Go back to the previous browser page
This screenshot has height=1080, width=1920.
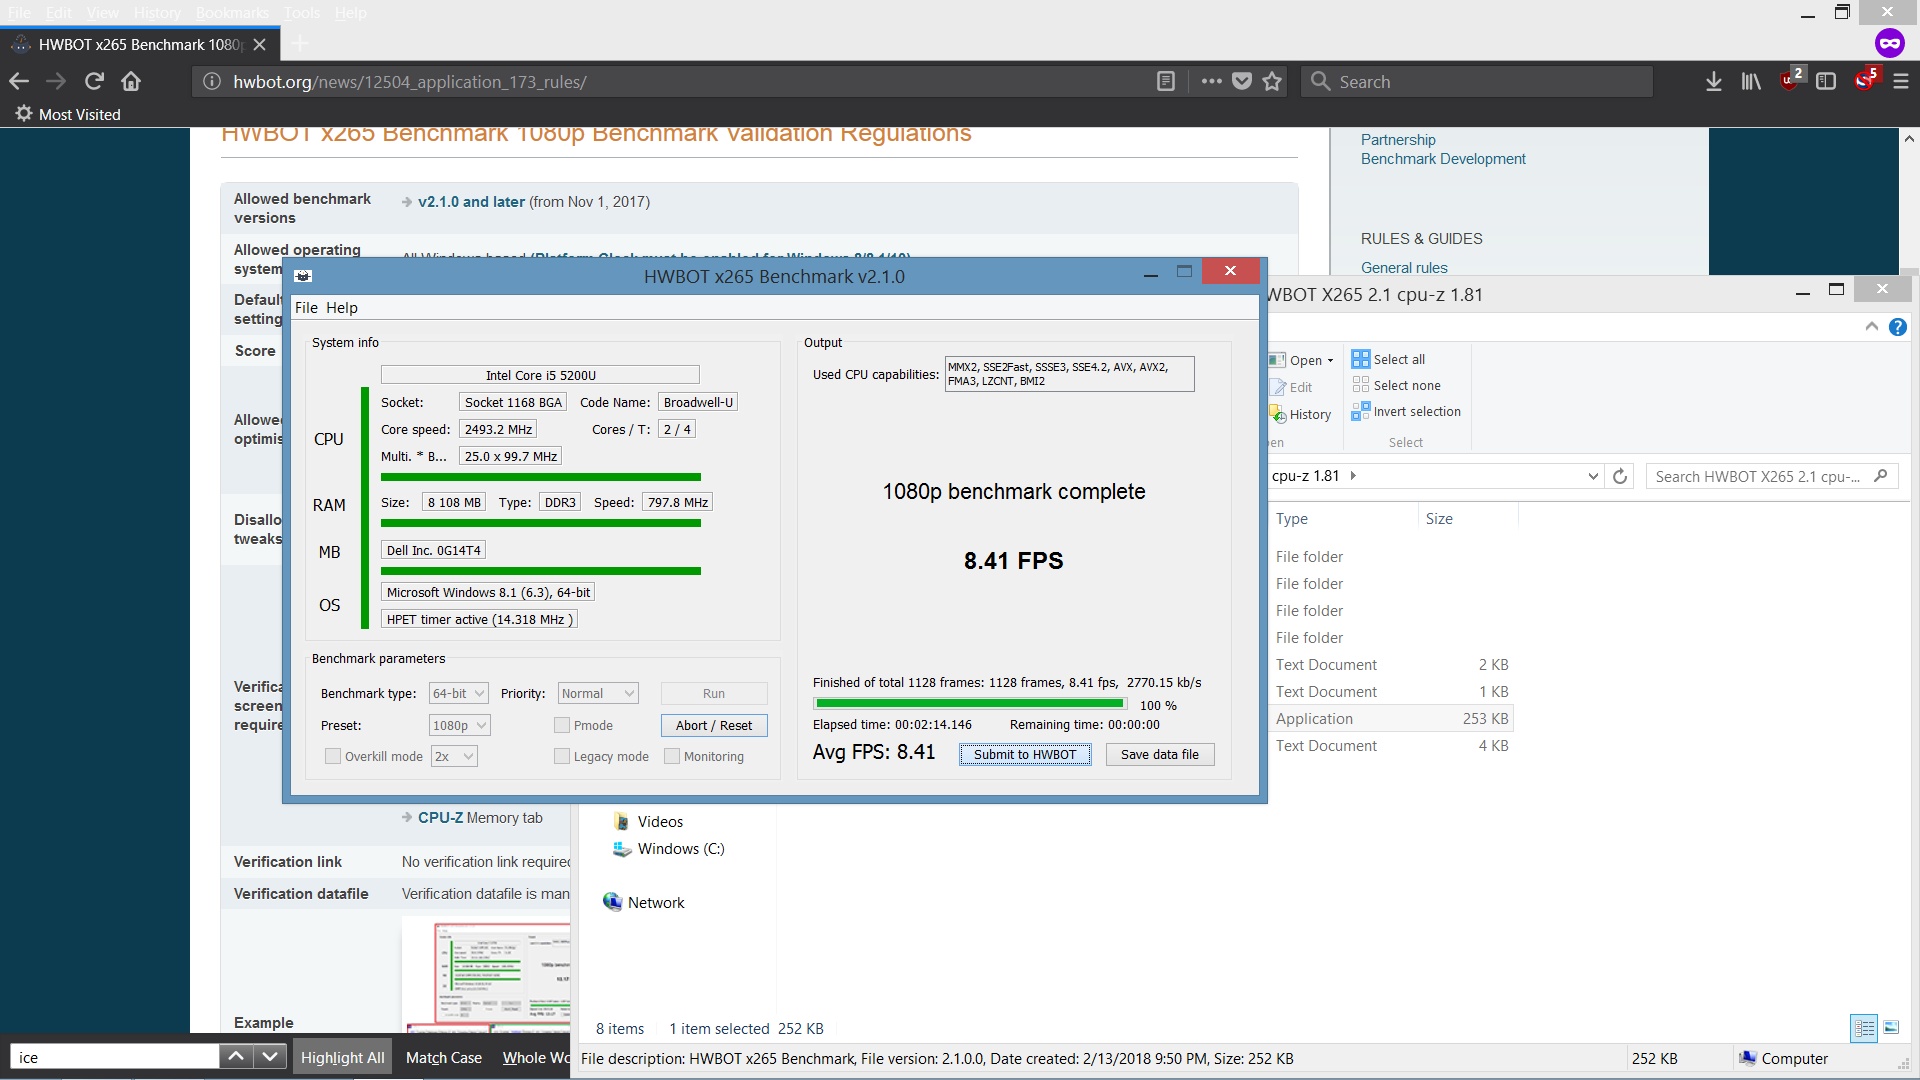click(19, 81)
